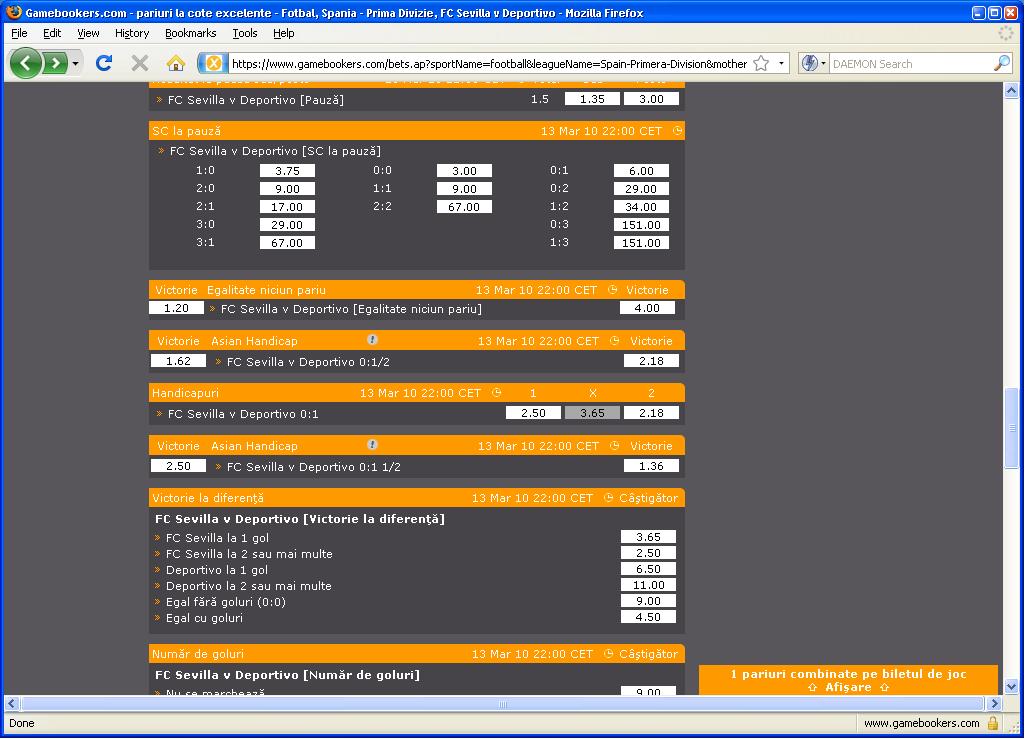1025x739 pixels.
Task: Click 'www.gamebookers.com' in the status bar
Action: 922,723
